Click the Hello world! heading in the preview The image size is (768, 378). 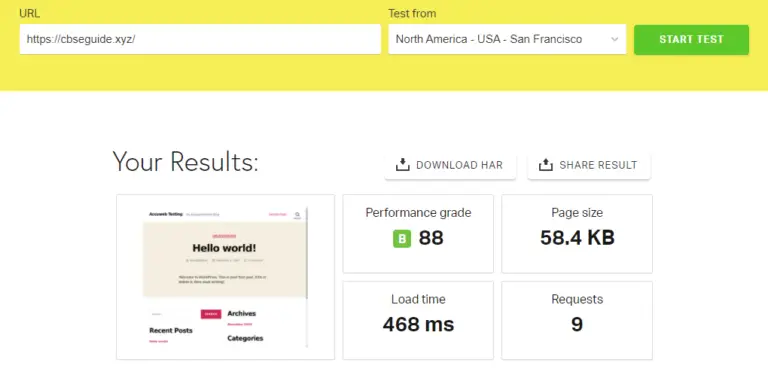pos(224,248)
